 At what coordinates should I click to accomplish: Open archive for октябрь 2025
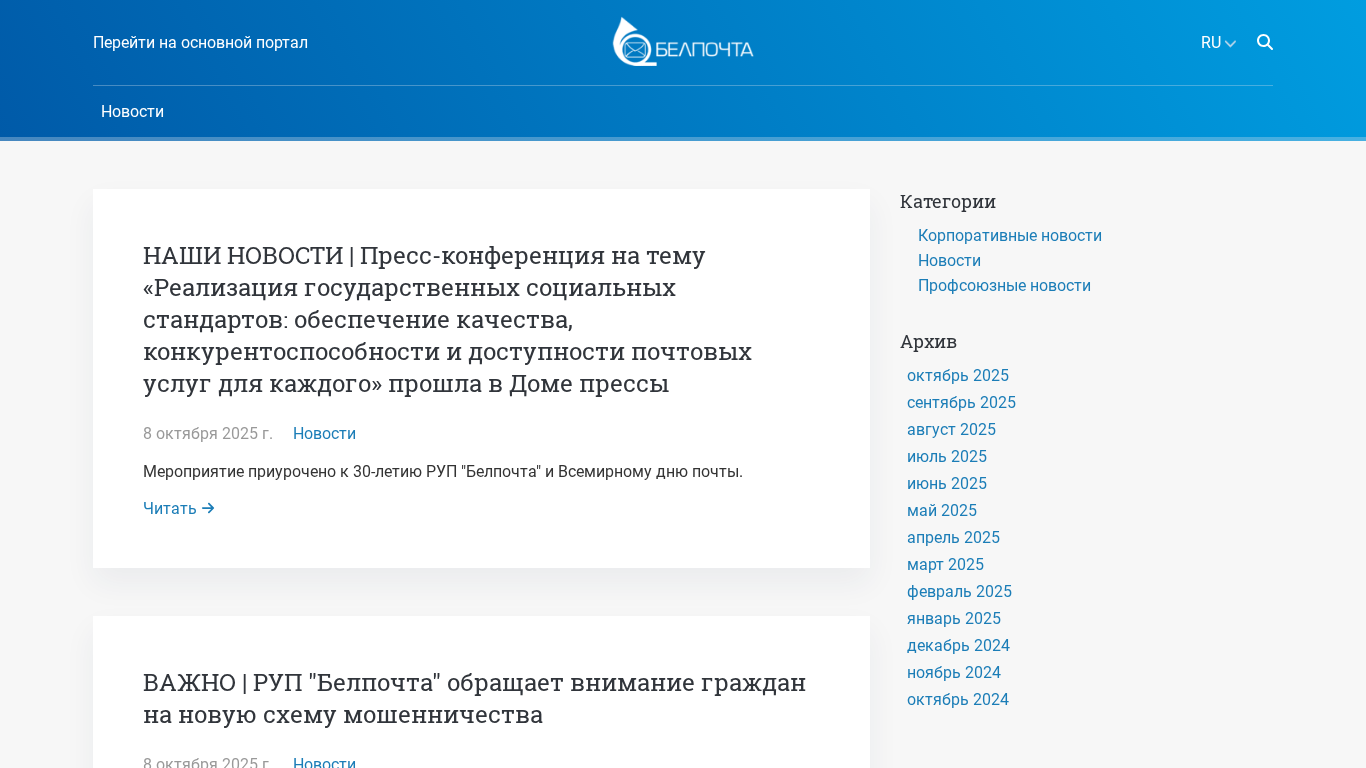tap(958, 375)
